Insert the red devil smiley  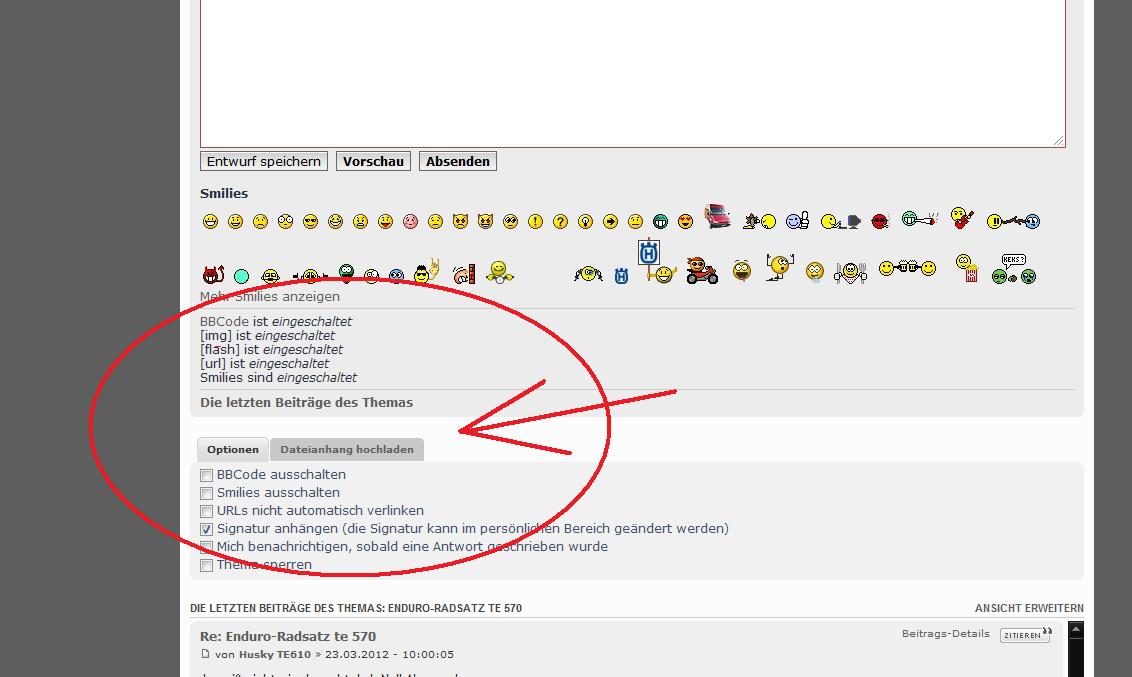tap(212, 275)
